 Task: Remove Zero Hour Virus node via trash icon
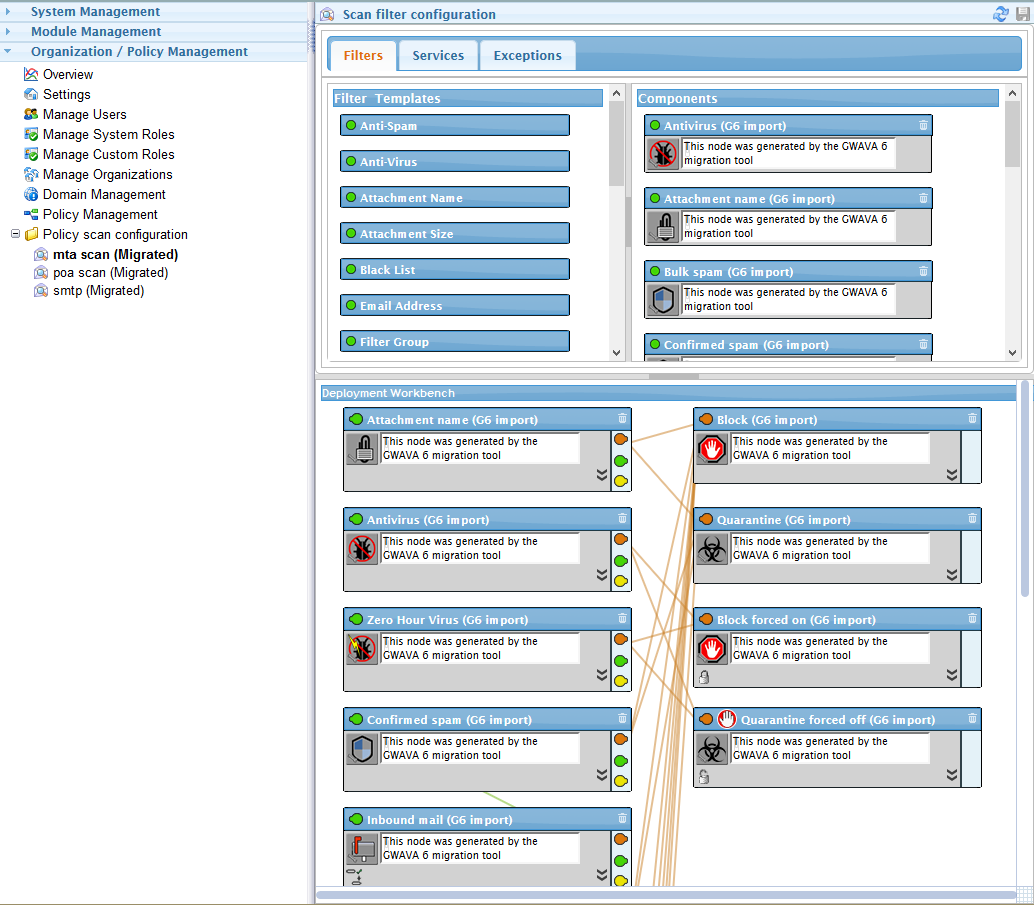pyautogui.click(x=623, y=619)
